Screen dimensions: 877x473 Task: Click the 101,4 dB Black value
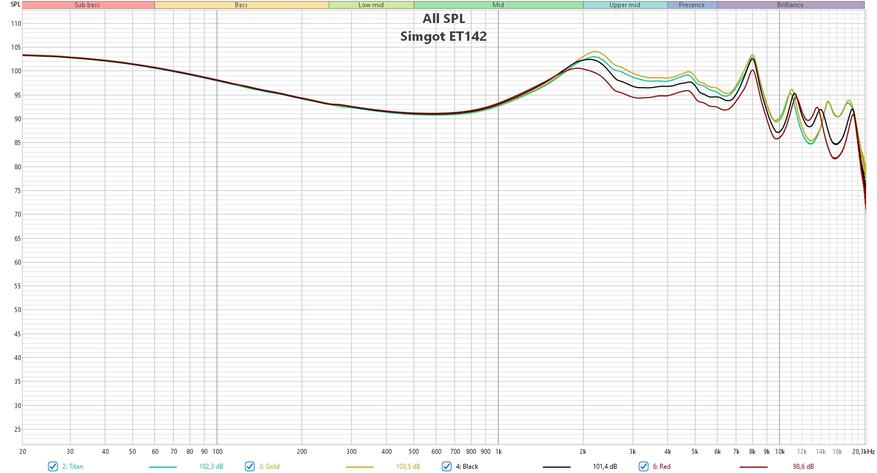pos(605,466)
